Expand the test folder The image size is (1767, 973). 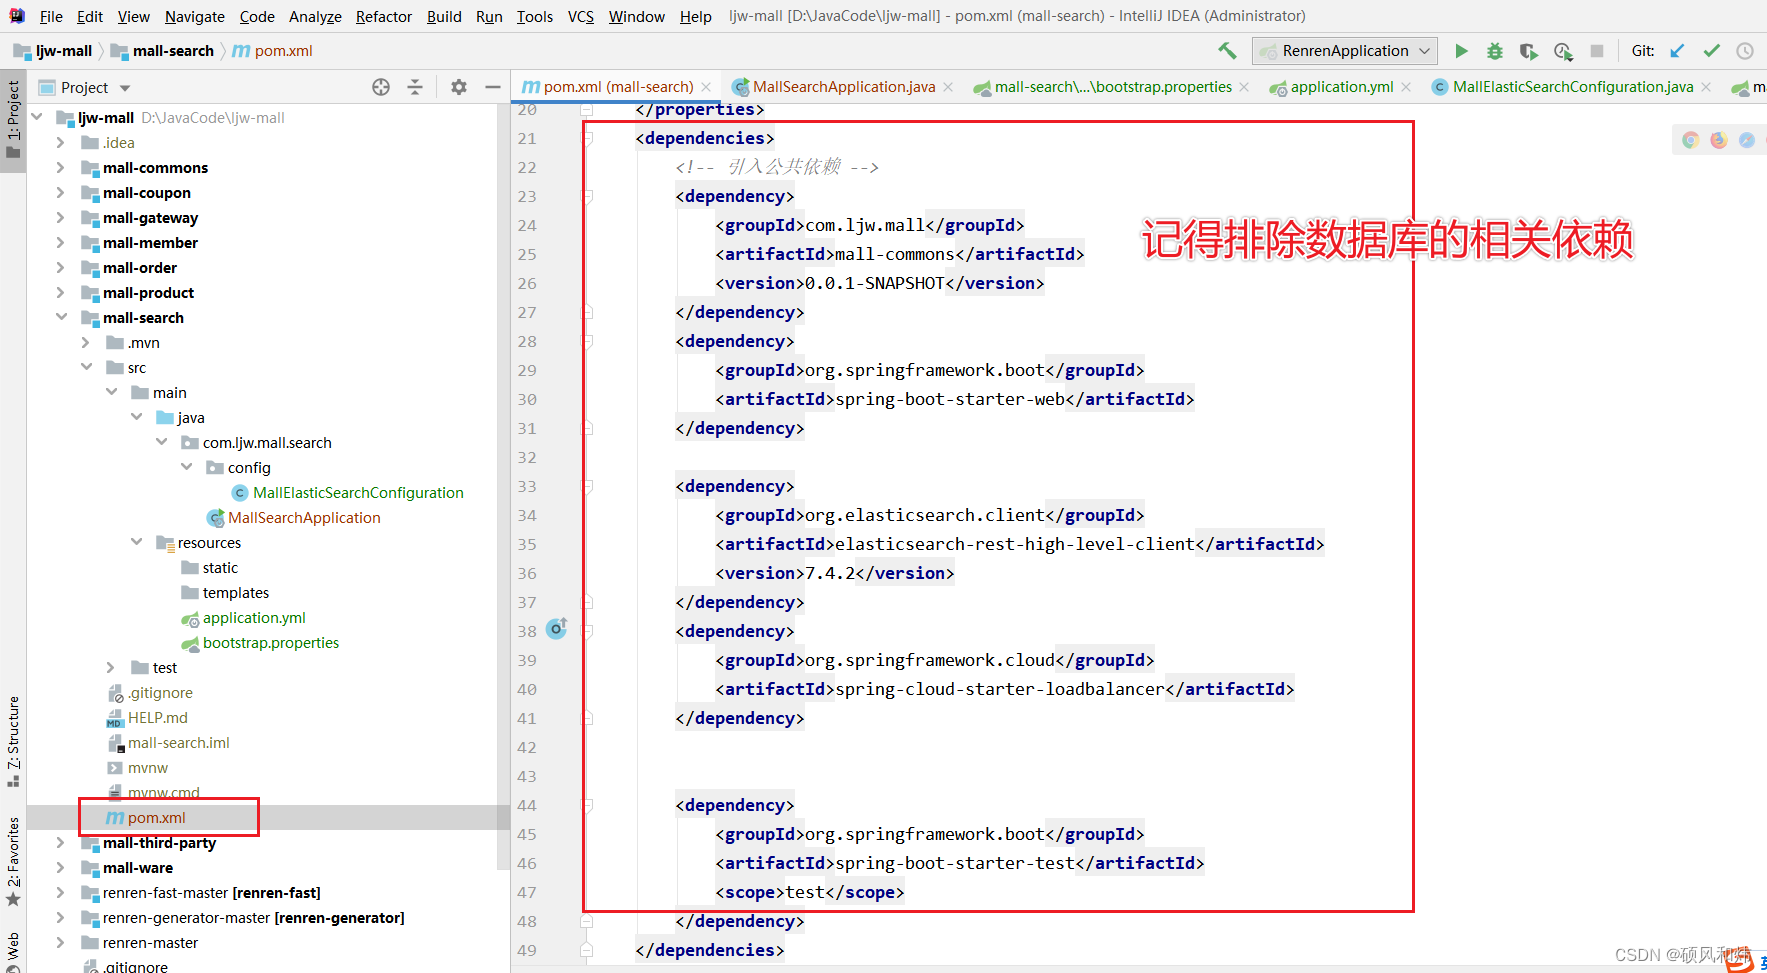111,667
